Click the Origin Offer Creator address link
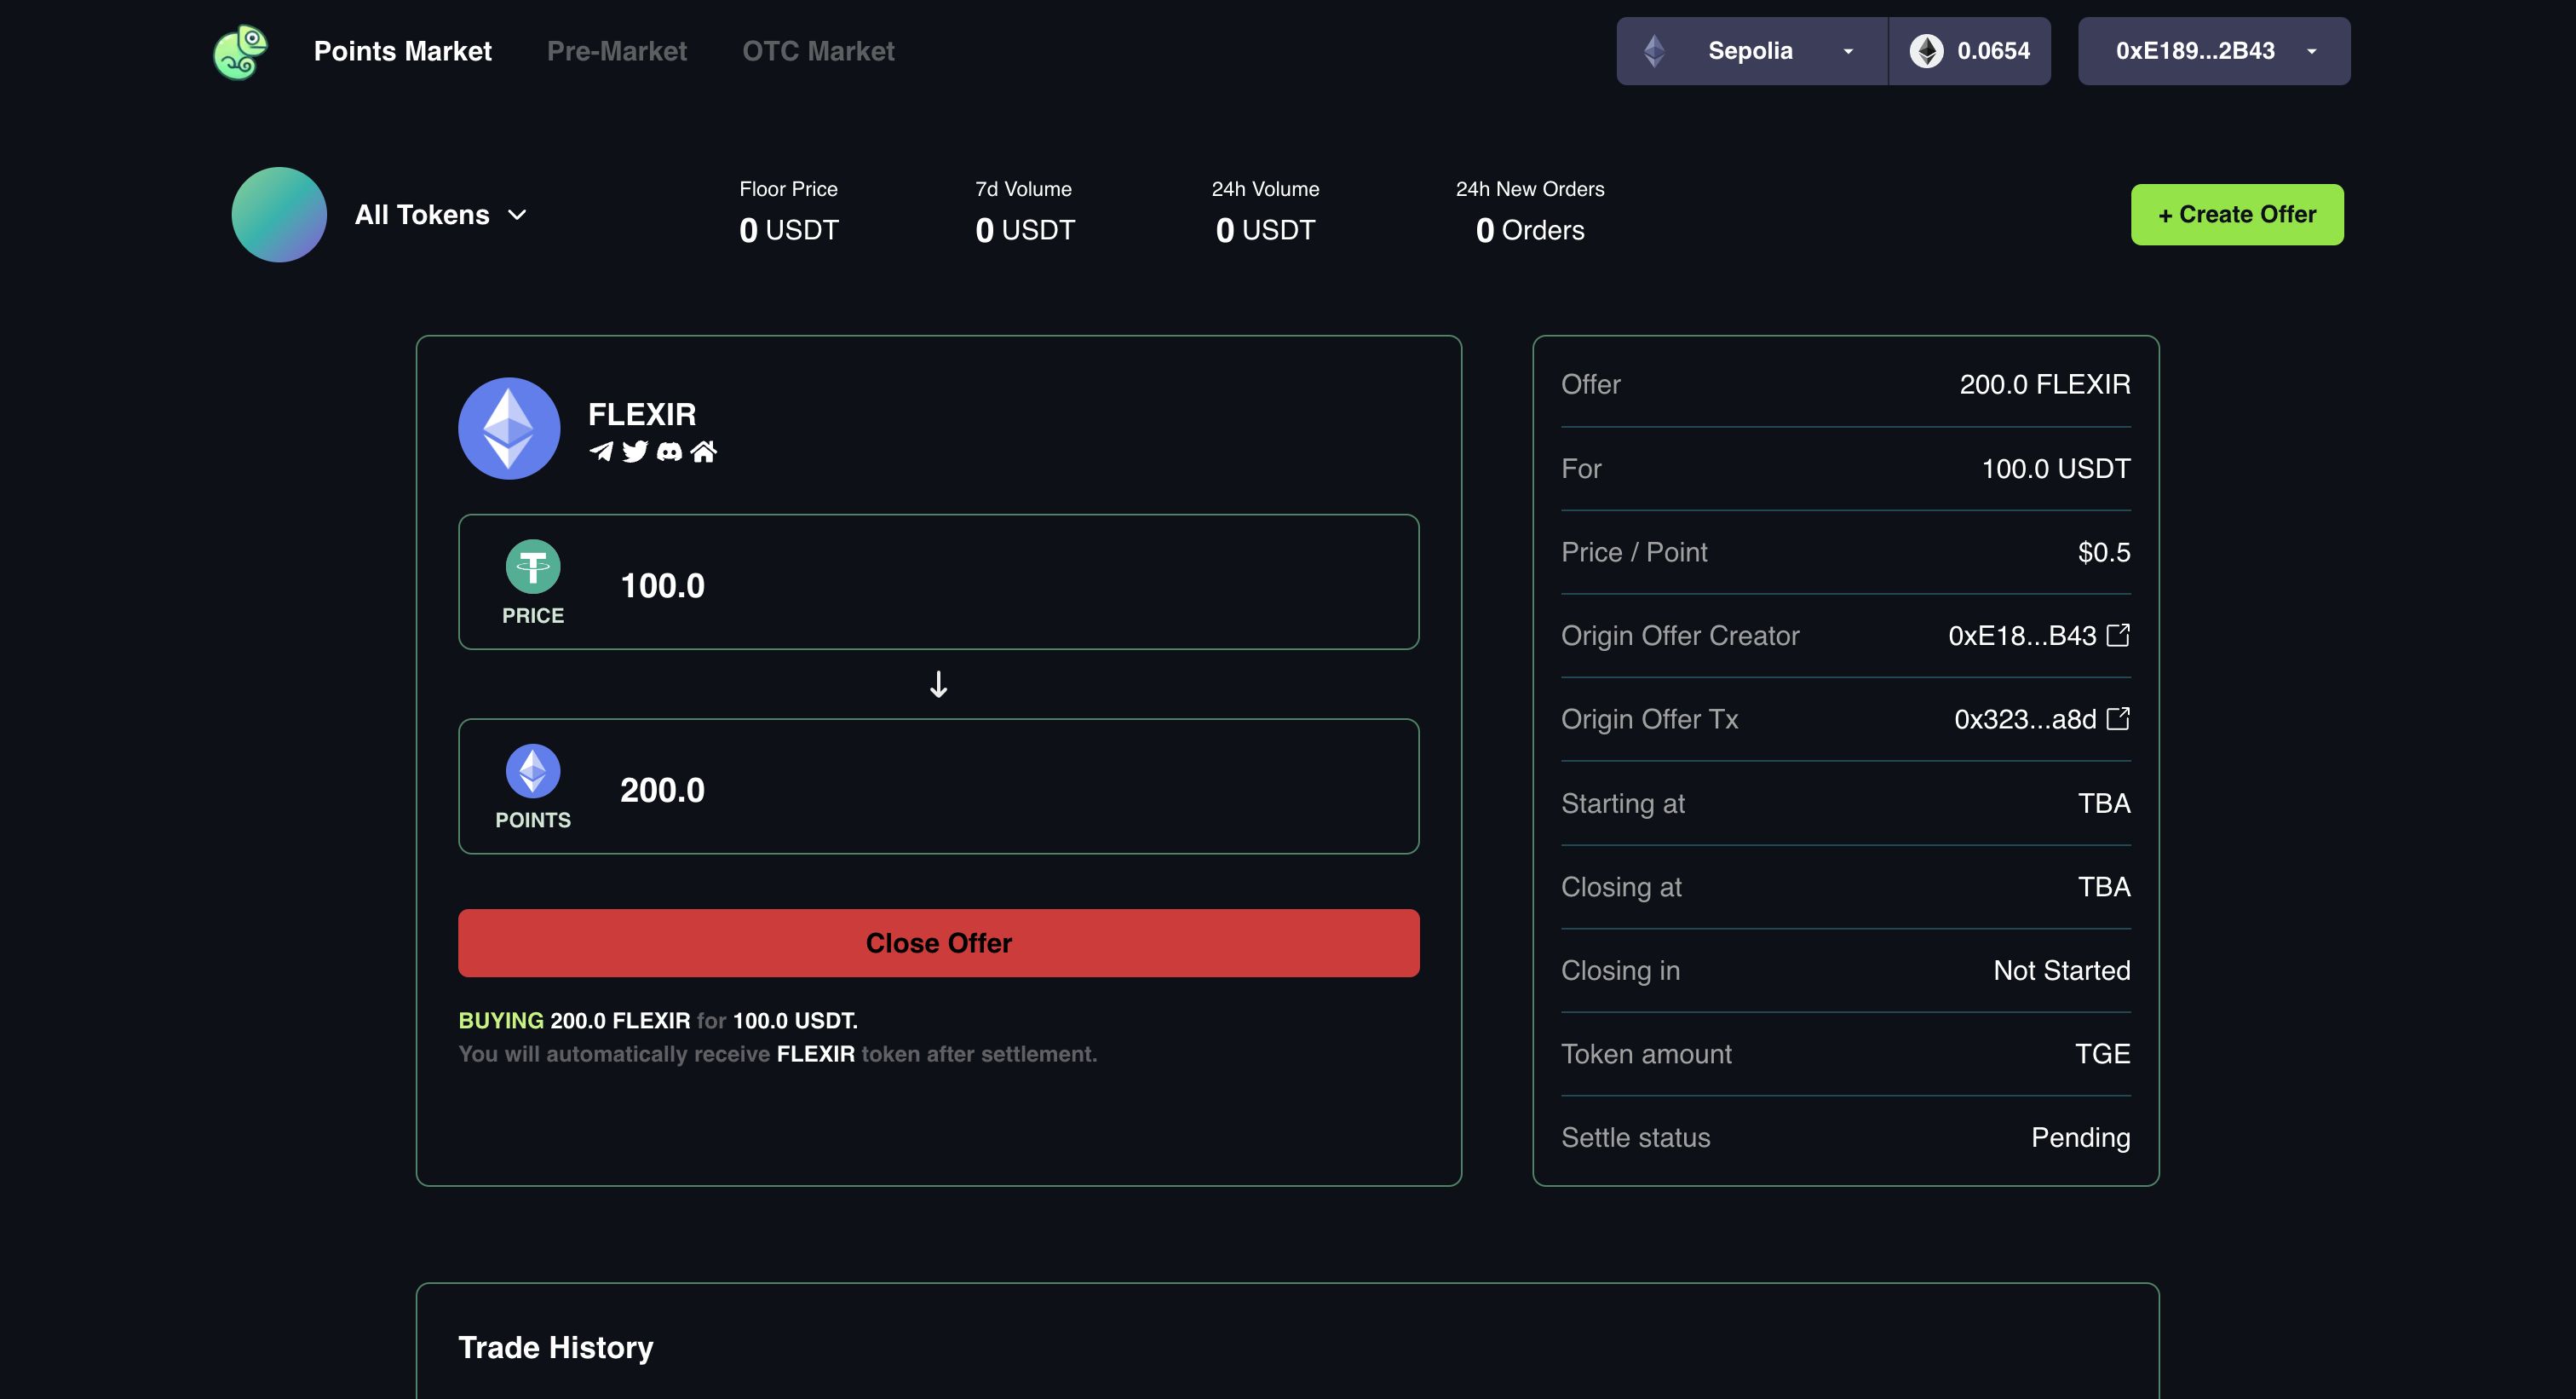The width and height of the screenshot is (2576, 1399). [2037, 636]
